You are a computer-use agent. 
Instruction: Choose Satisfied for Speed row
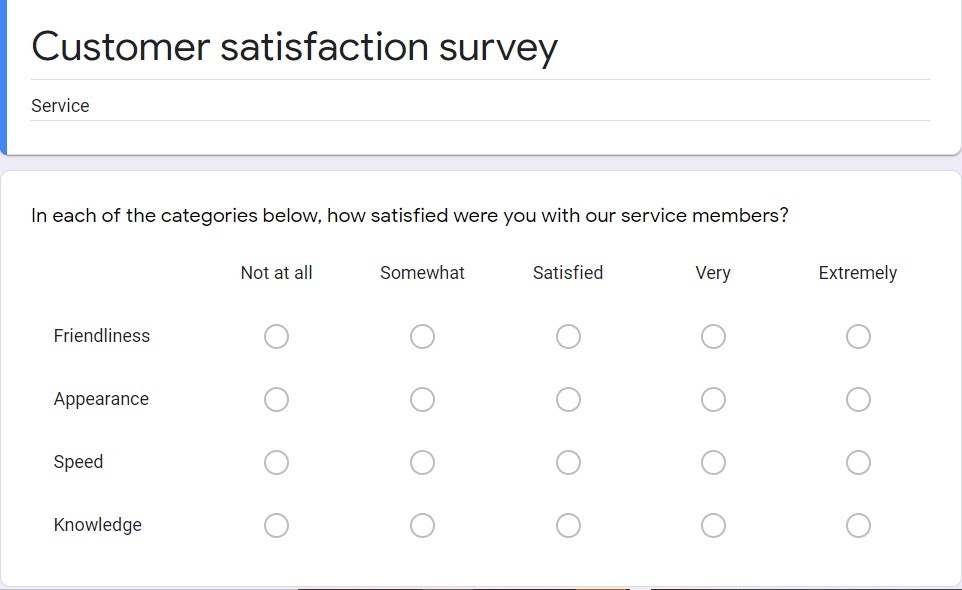tap(568, 463)
